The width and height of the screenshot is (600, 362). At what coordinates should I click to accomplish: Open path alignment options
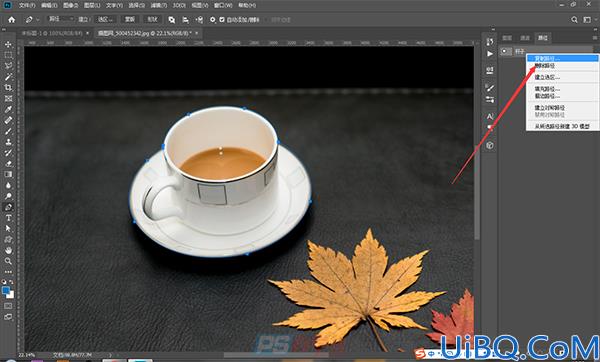pyautogui.click(x=186, y=20)
